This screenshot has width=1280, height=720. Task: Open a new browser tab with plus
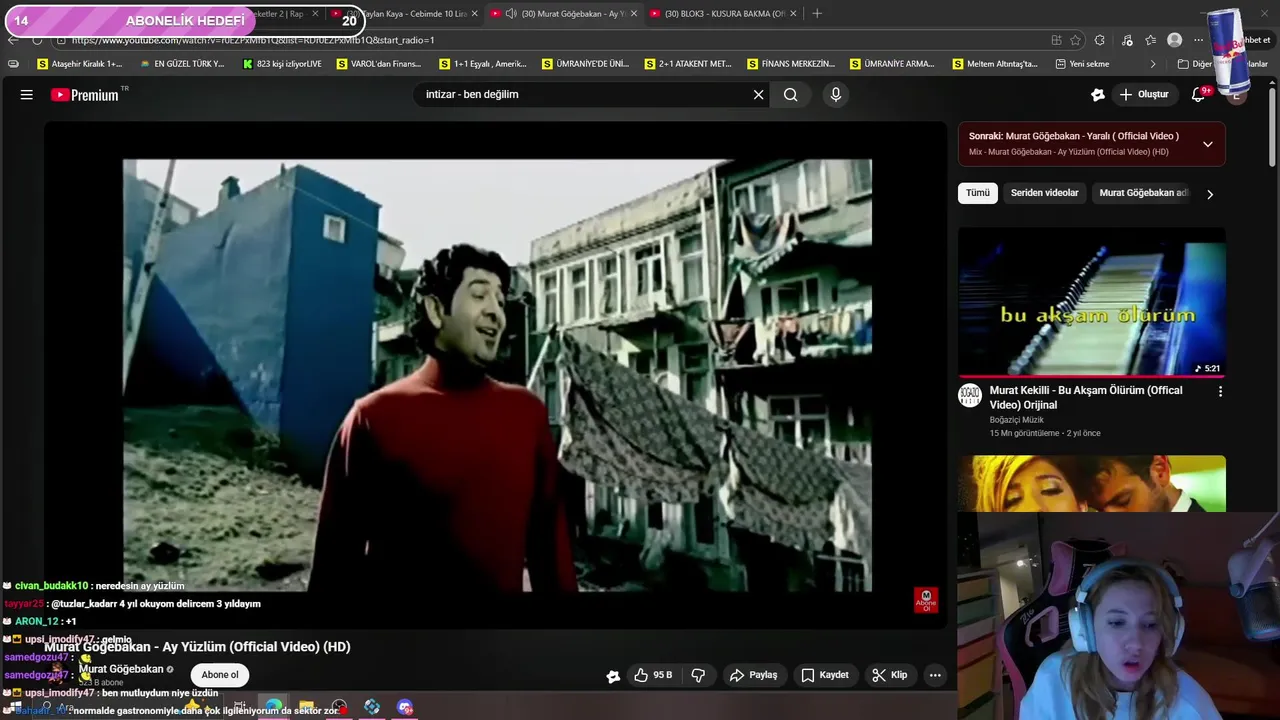(817, 13)
